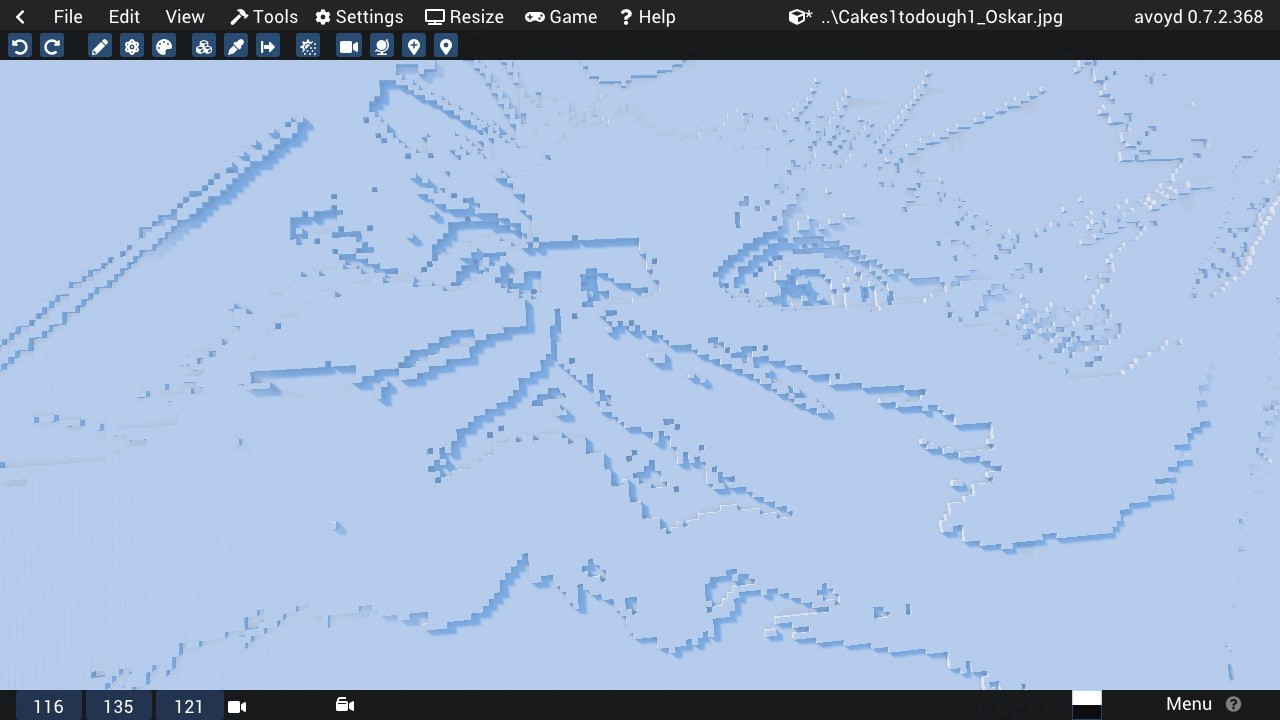
Task: Click the stacked cubes voxel icon
Action: (204, 46)
